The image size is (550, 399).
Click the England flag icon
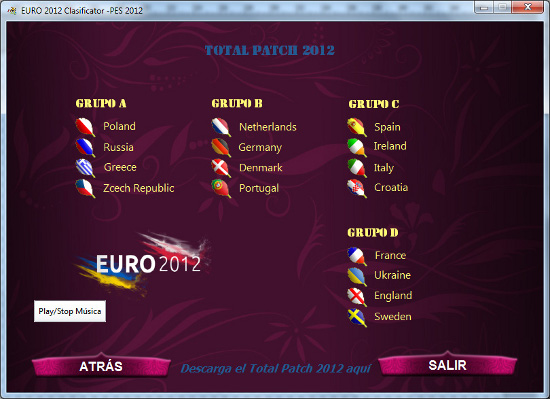357,297
